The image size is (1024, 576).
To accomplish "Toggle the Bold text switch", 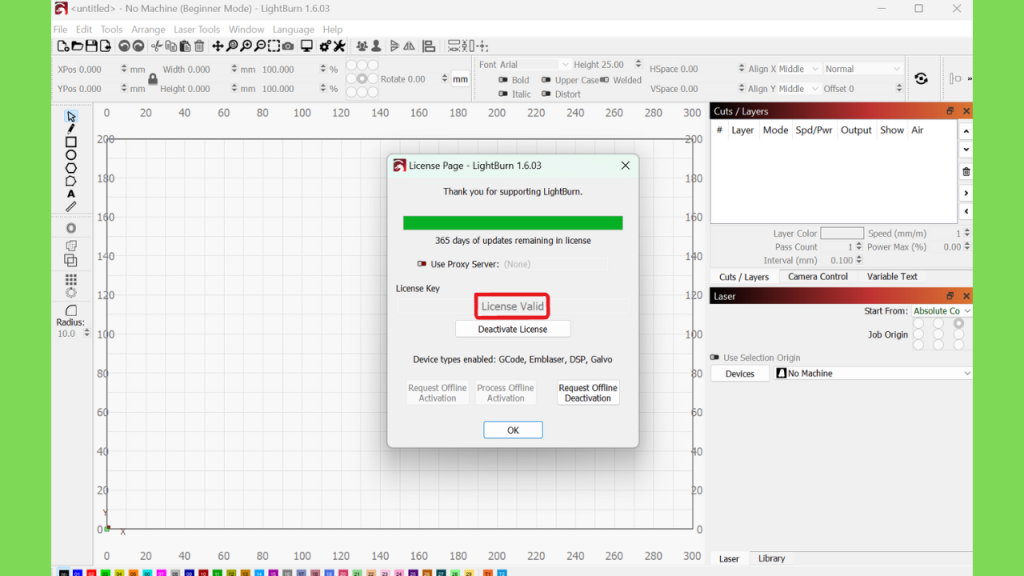I will click(503, 80).
